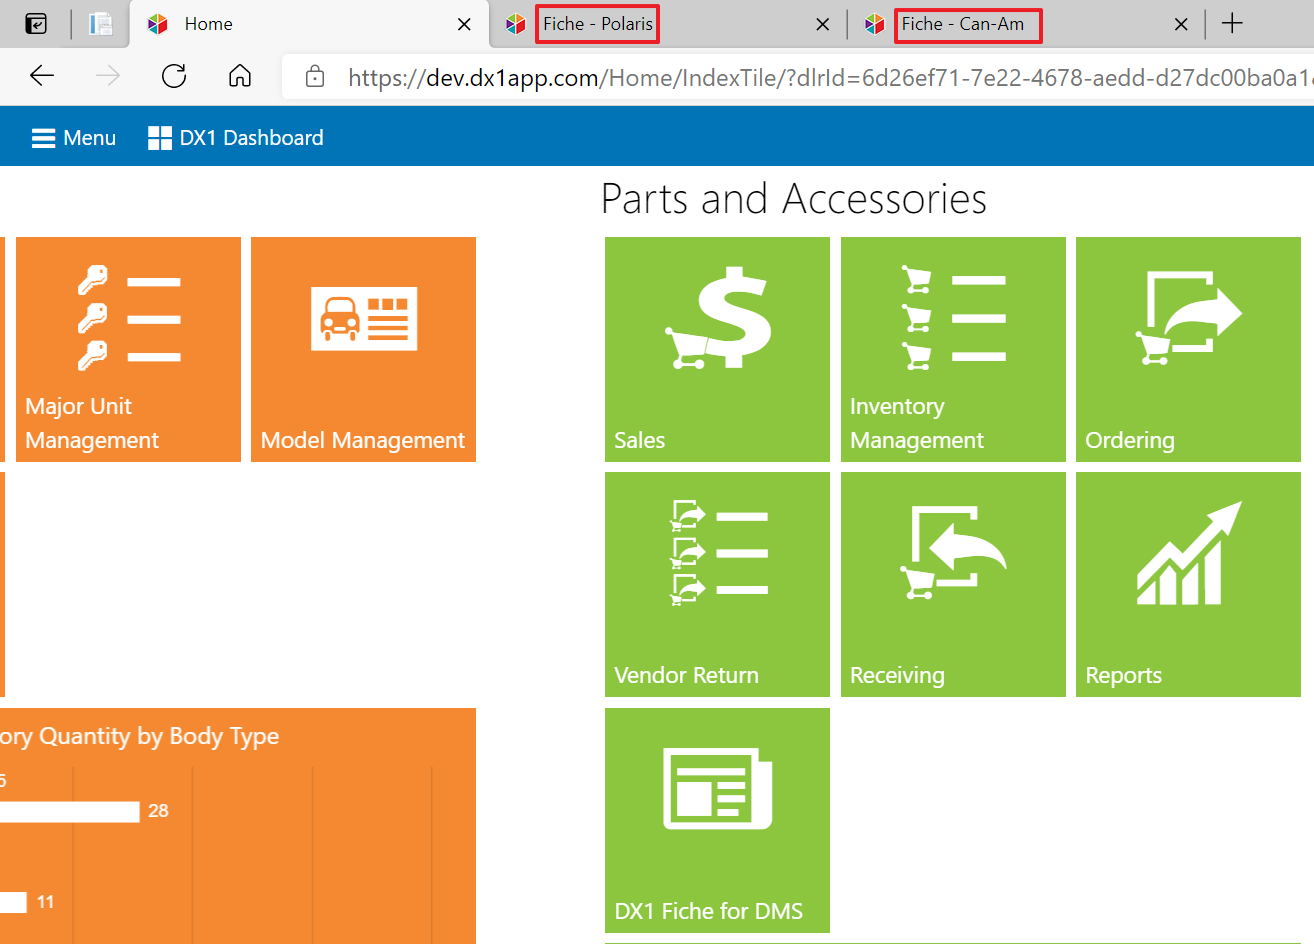The image size is (1314, 944).
Task: Click the Parts and Accessories heading
Action: click(x=794, y=199)
